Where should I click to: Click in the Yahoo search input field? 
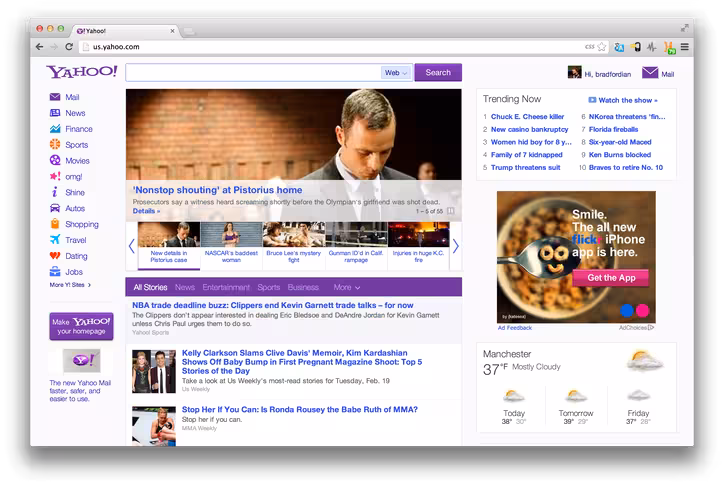pyautogui.click(x=253, y=72)
